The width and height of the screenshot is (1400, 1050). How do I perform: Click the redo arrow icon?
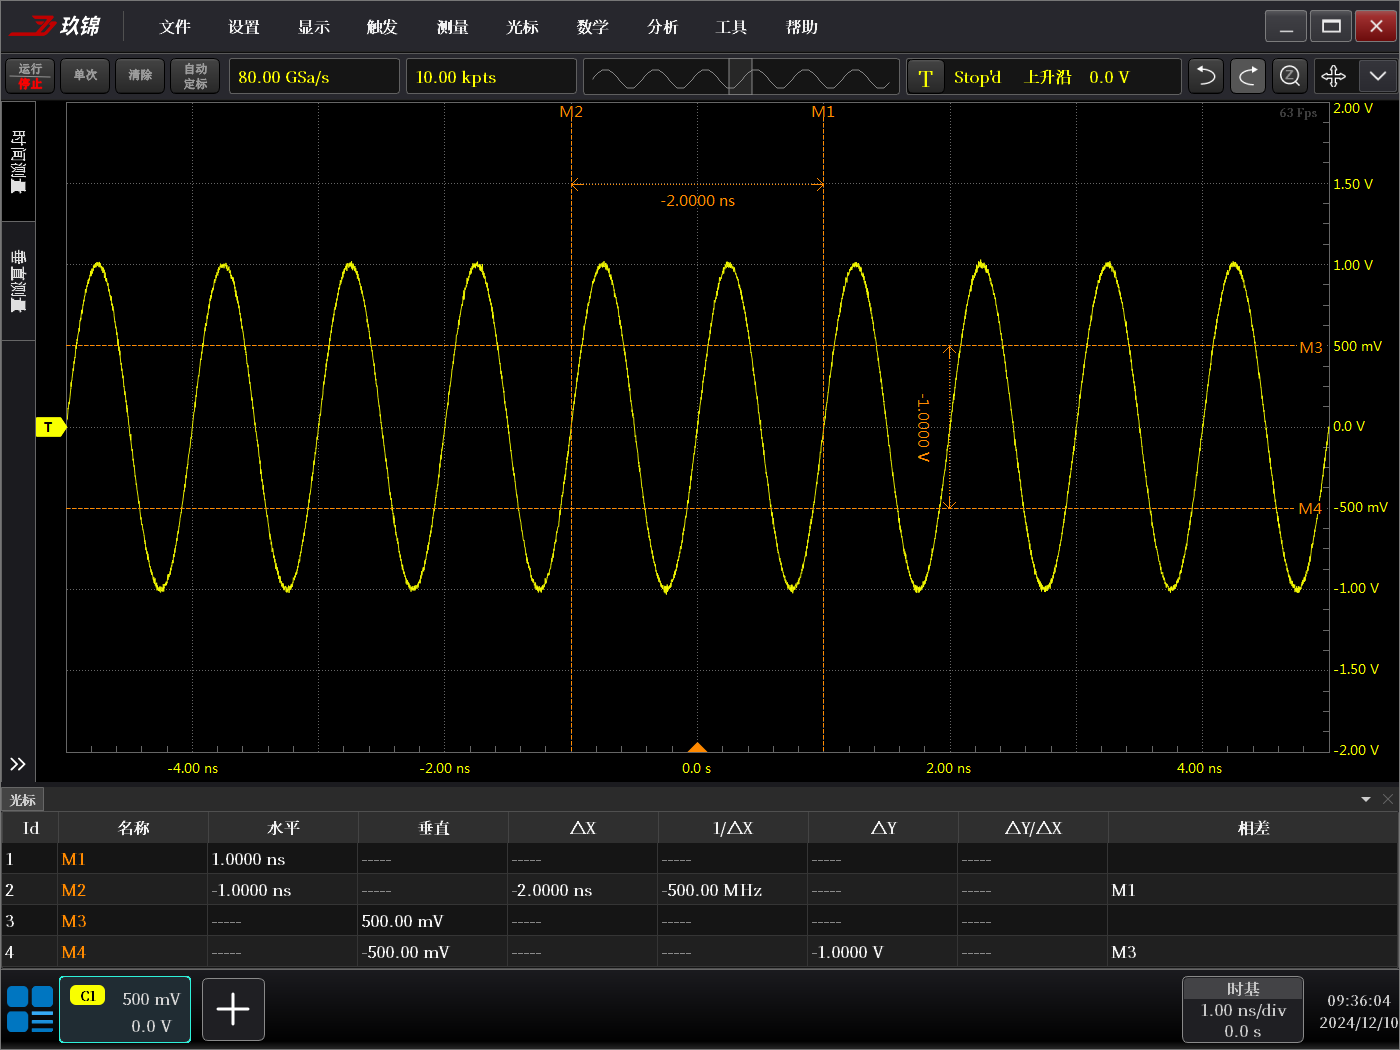[1248, 76]
